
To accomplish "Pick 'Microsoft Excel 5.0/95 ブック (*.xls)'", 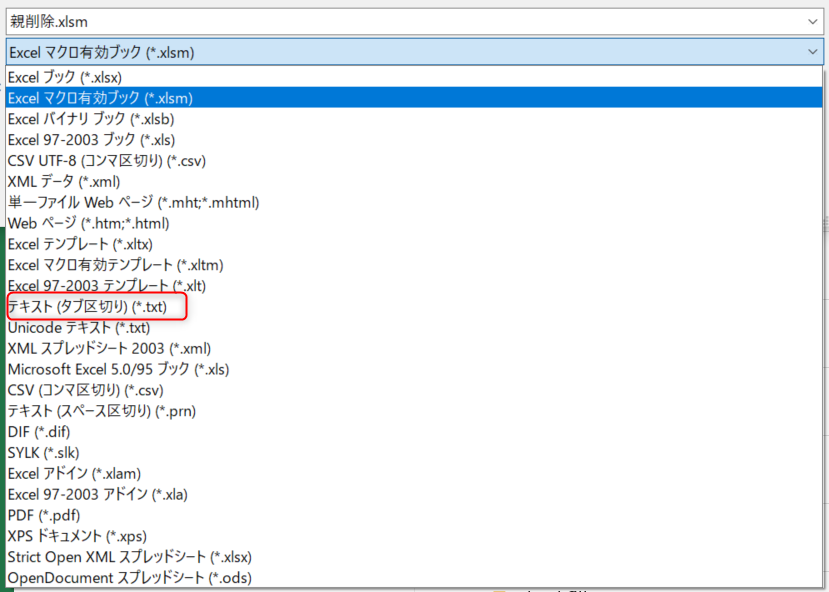I will click(414, 369).
